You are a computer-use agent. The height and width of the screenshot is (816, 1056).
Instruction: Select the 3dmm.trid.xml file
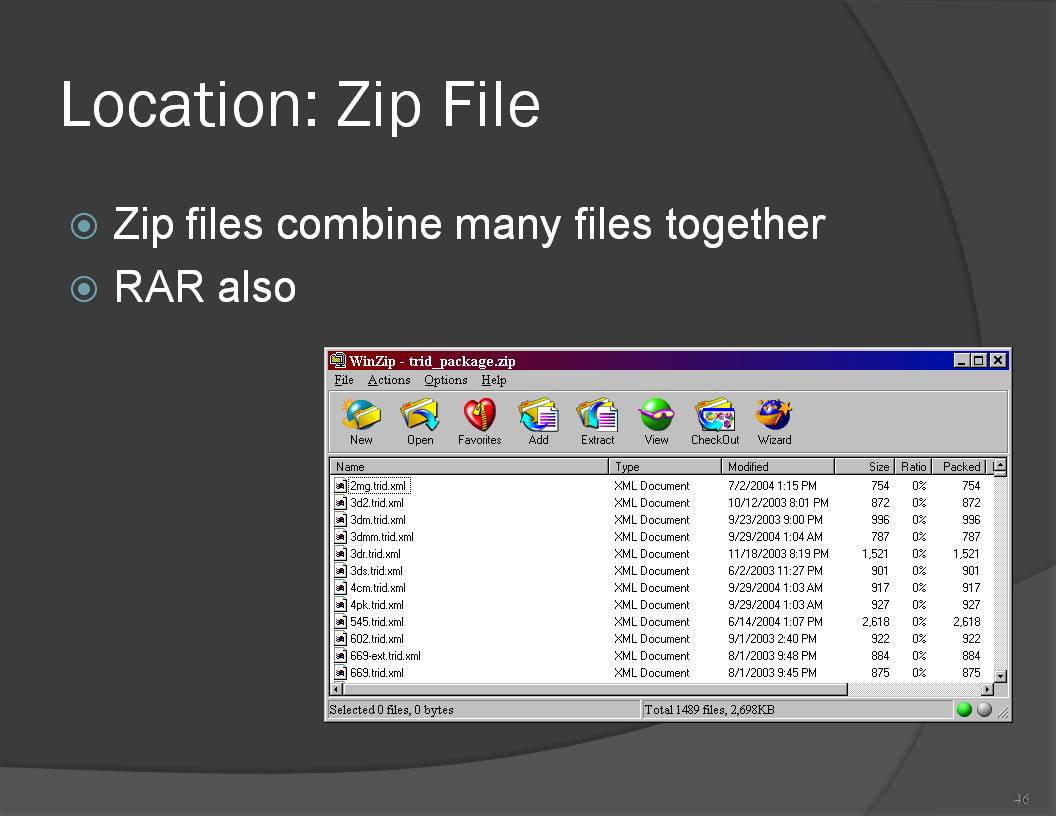pos(381,537)
